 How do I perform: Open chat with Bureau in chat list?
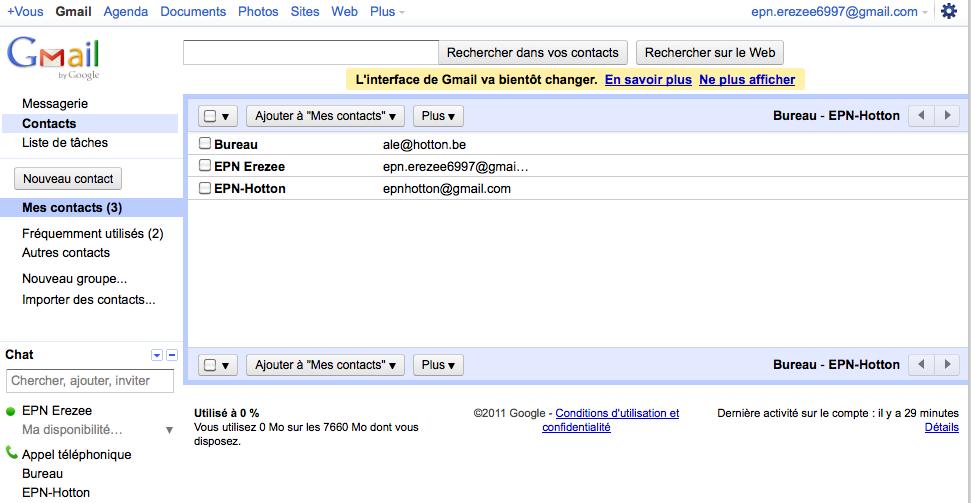point(43,473)
